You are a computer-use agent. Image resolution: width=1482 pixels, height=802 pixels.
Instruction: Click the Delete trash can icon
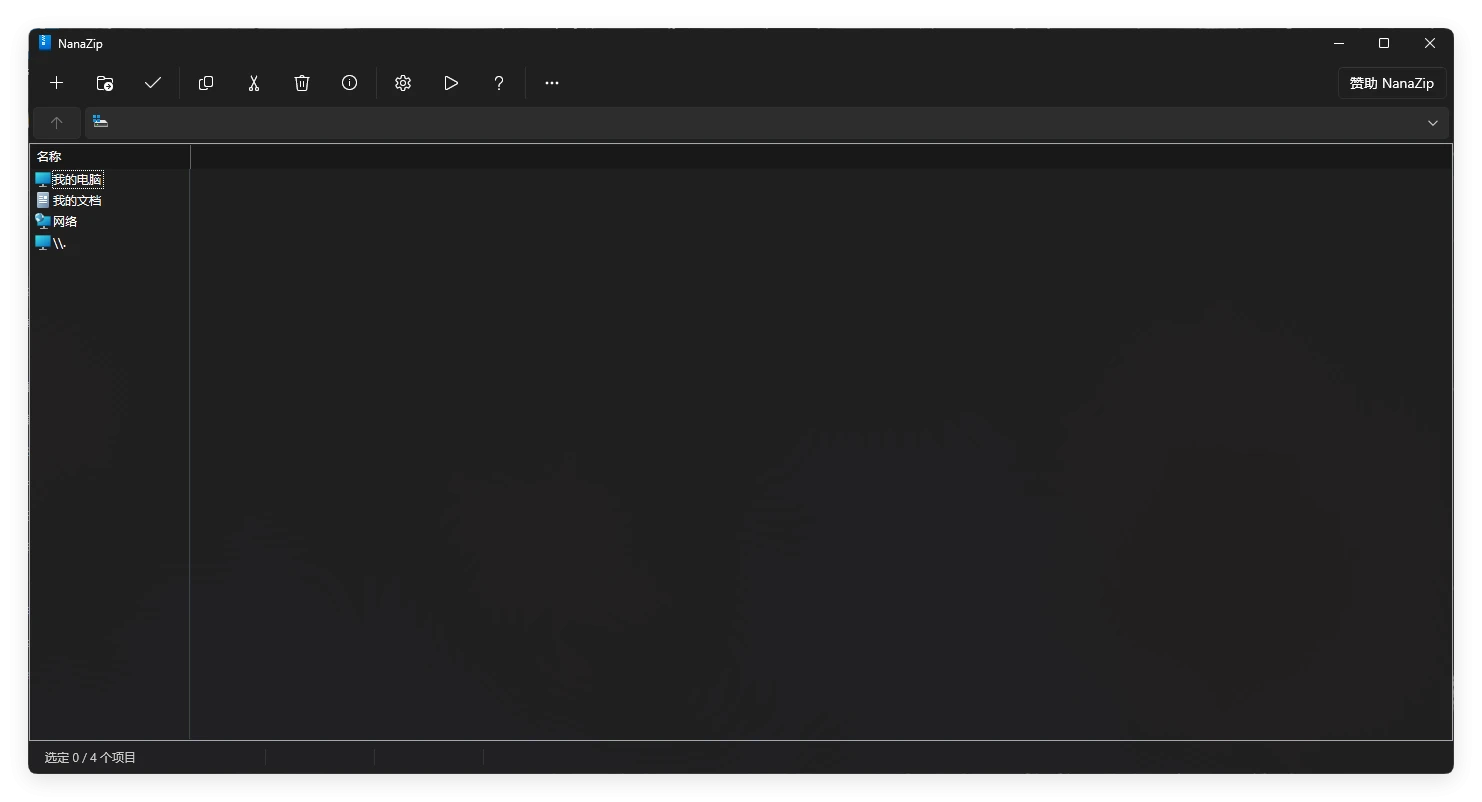tap(302, 83)
